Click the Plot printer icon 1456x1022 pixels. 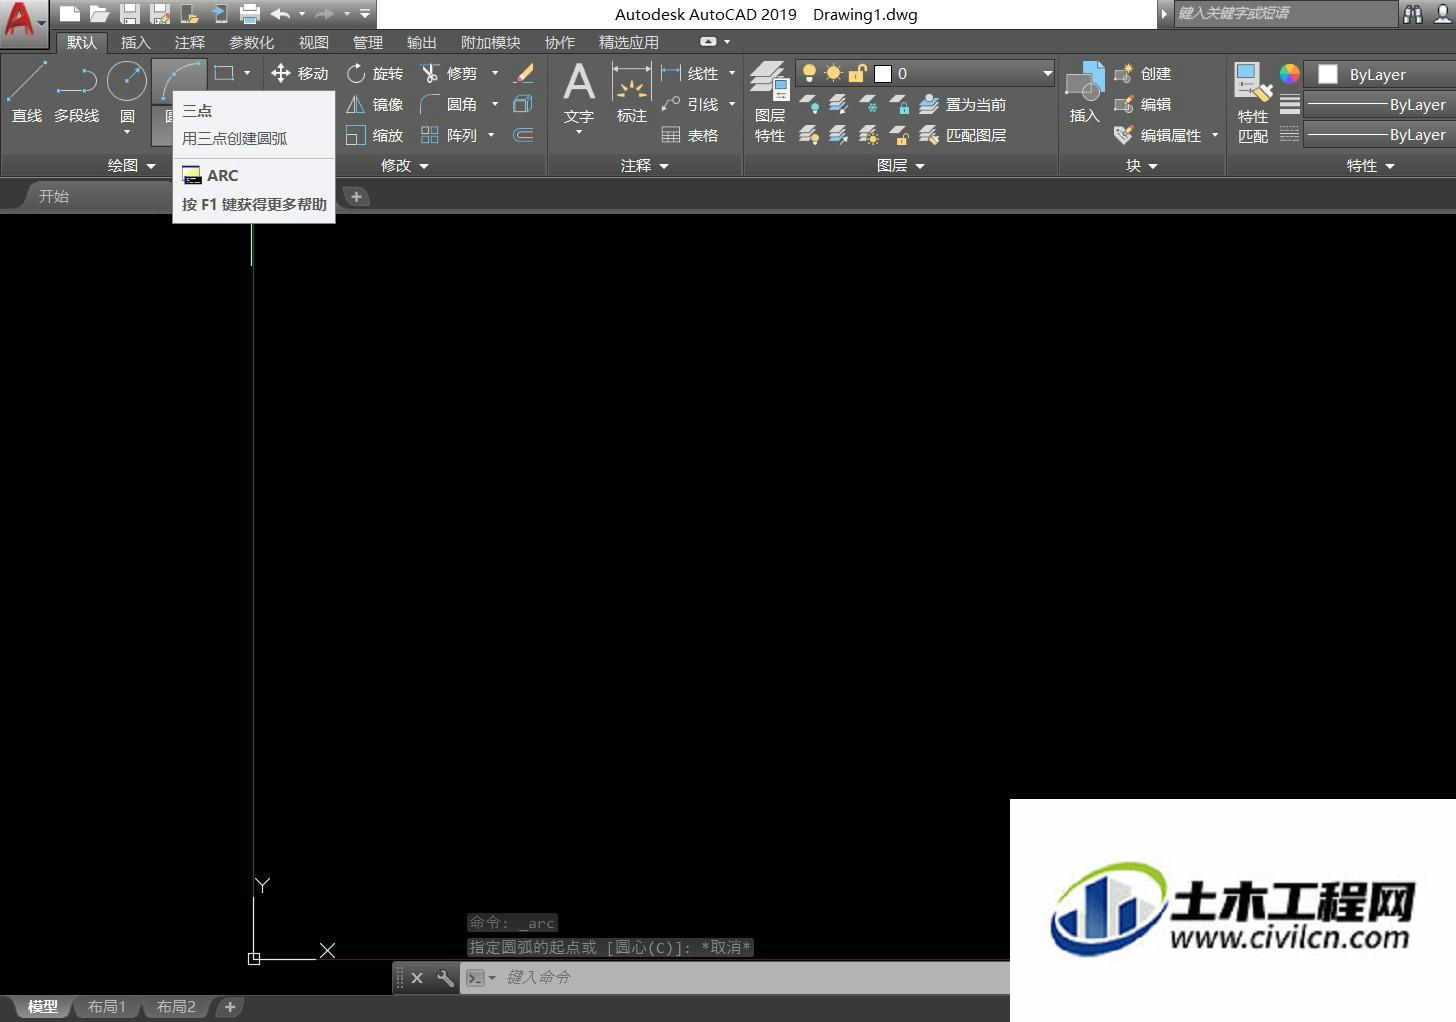pyautogui.click(x=250, y=14)
